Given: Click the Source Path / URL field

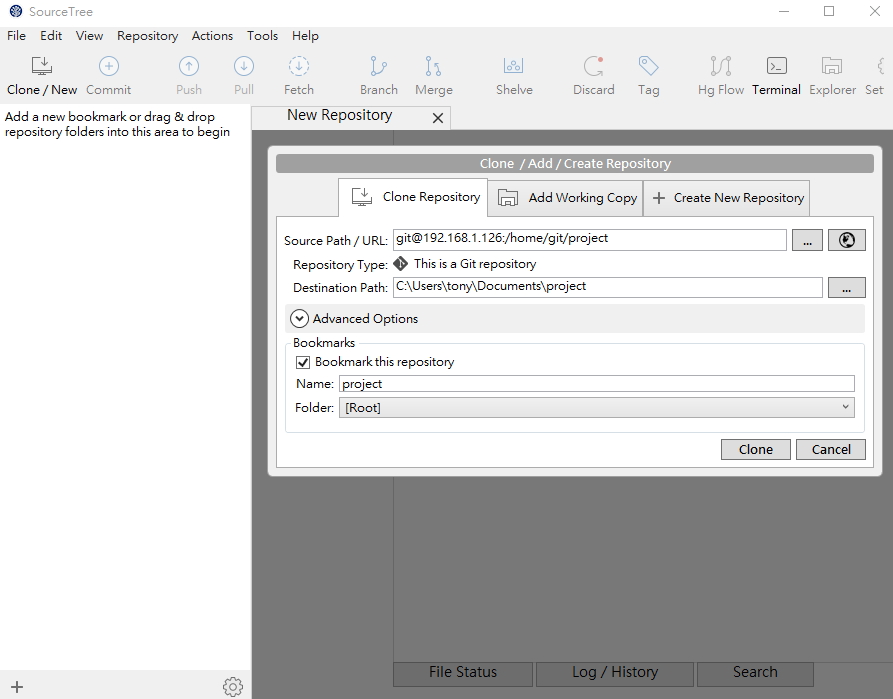Looking at the screenshot, I should pos(589,240).
